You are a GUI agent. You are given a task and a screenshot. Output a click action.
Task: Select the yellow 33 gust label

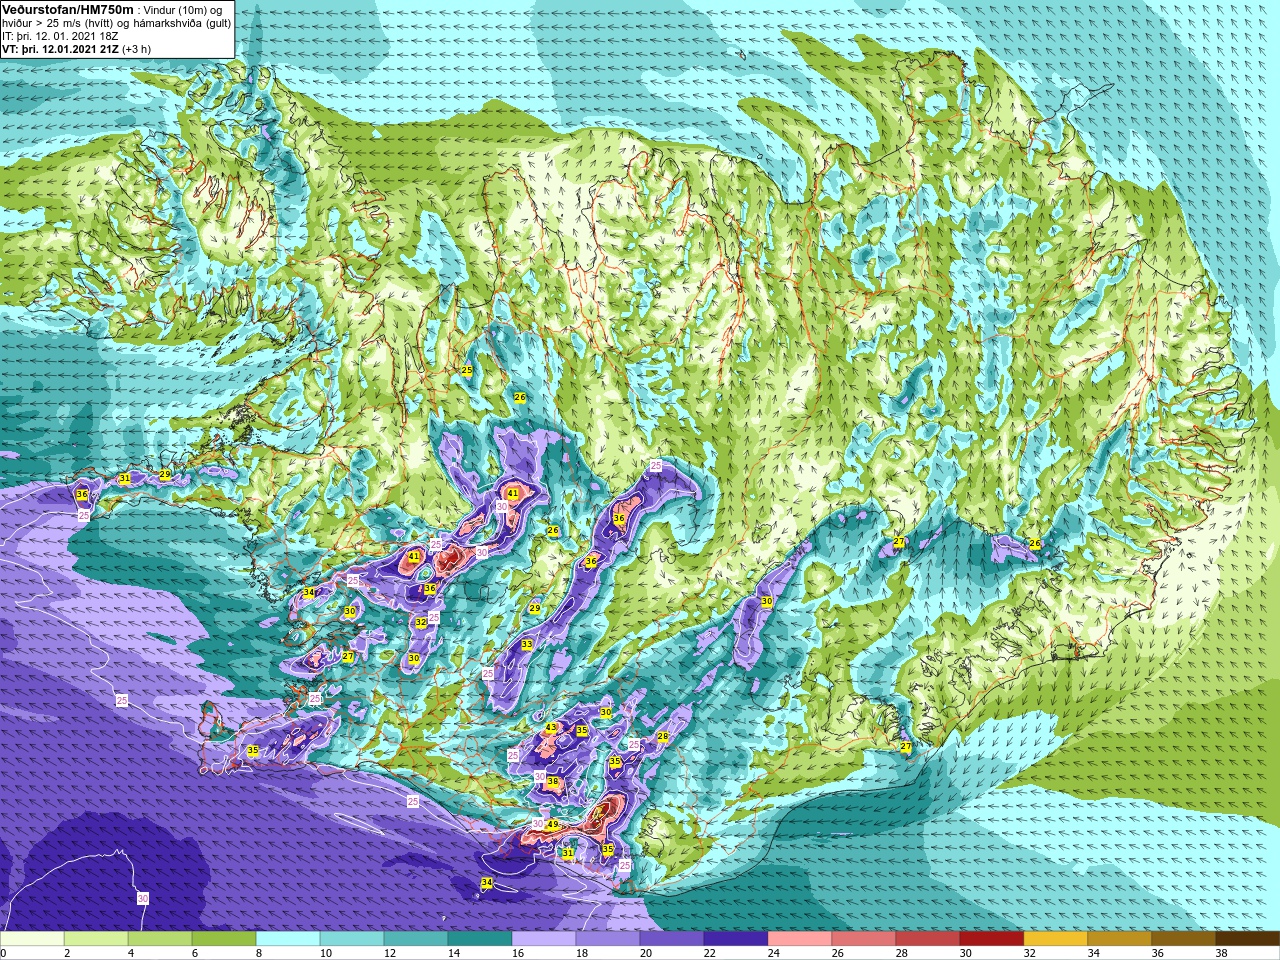(x=527, y=645)
